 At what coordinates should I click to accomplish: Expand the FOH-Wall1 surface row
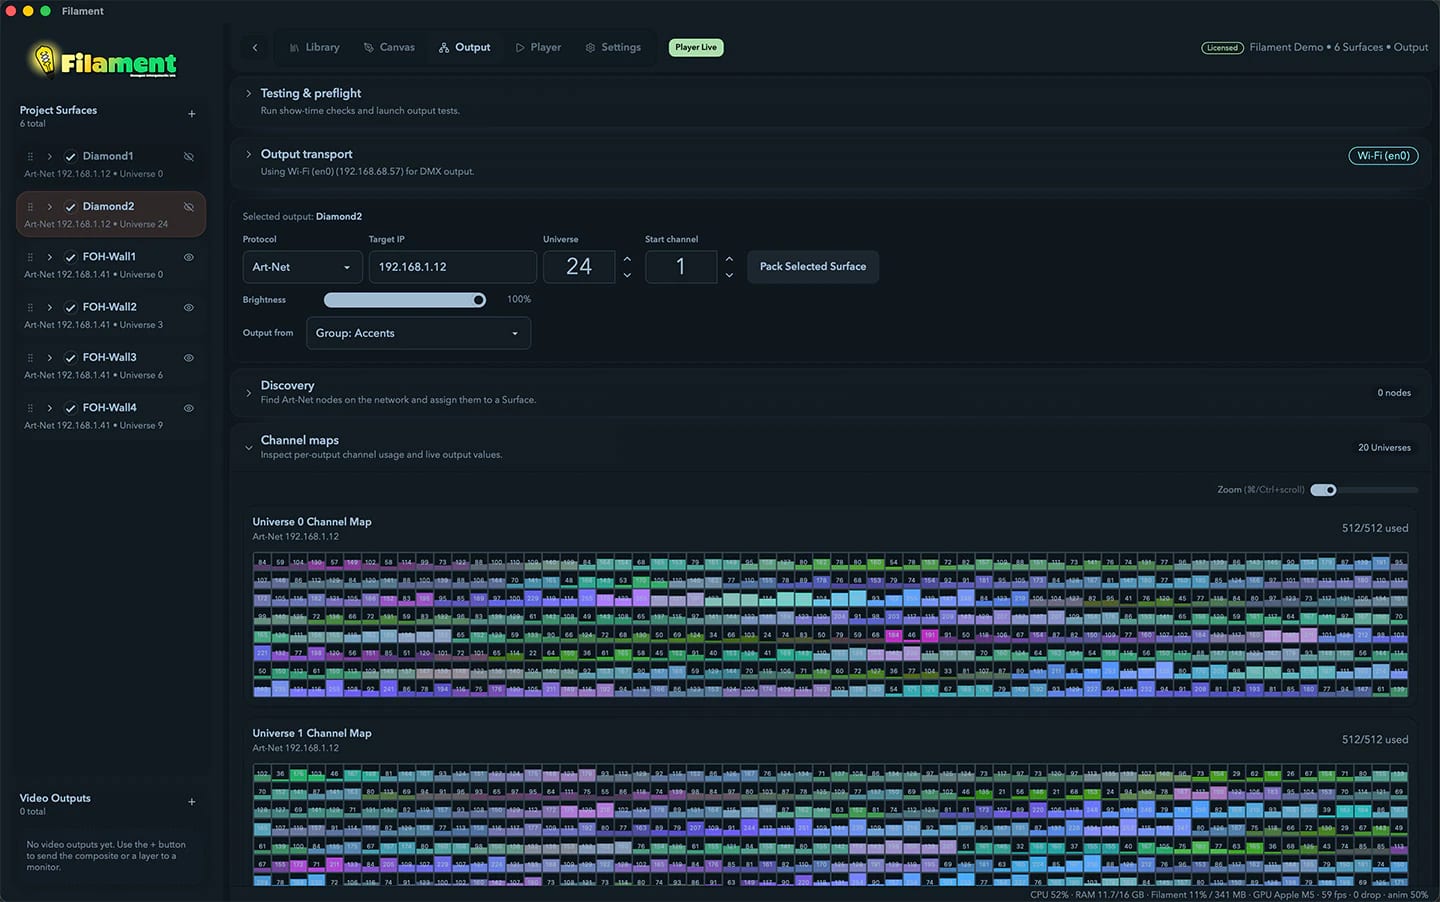49,257
